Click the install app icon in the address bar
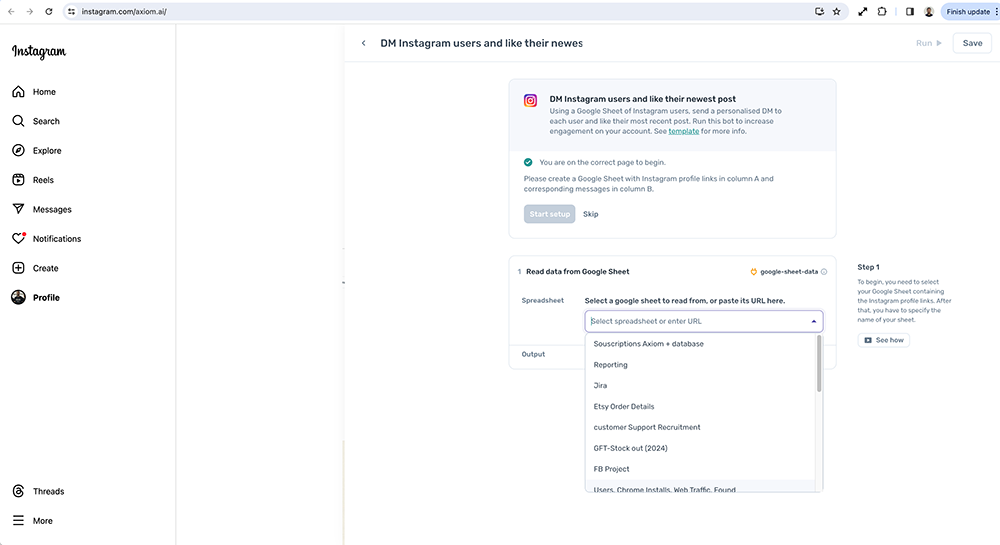The width and height of the screenshot is (1000, 545). pos(820,11)
